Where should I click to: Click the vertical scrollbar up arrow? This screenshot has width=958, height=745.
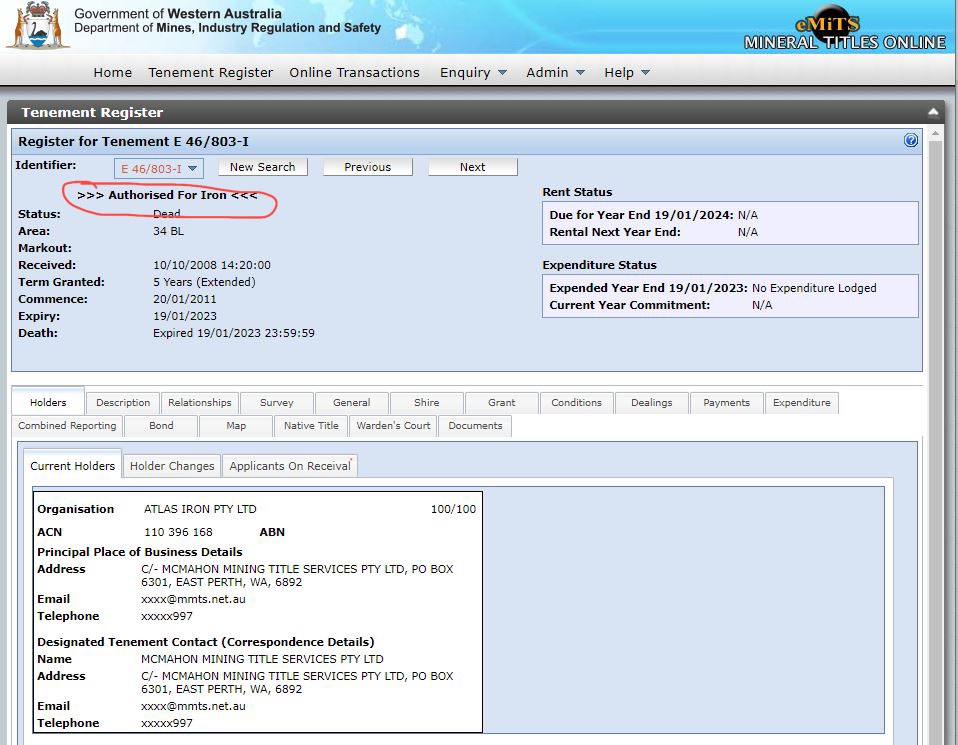click(x=935, y=133)
